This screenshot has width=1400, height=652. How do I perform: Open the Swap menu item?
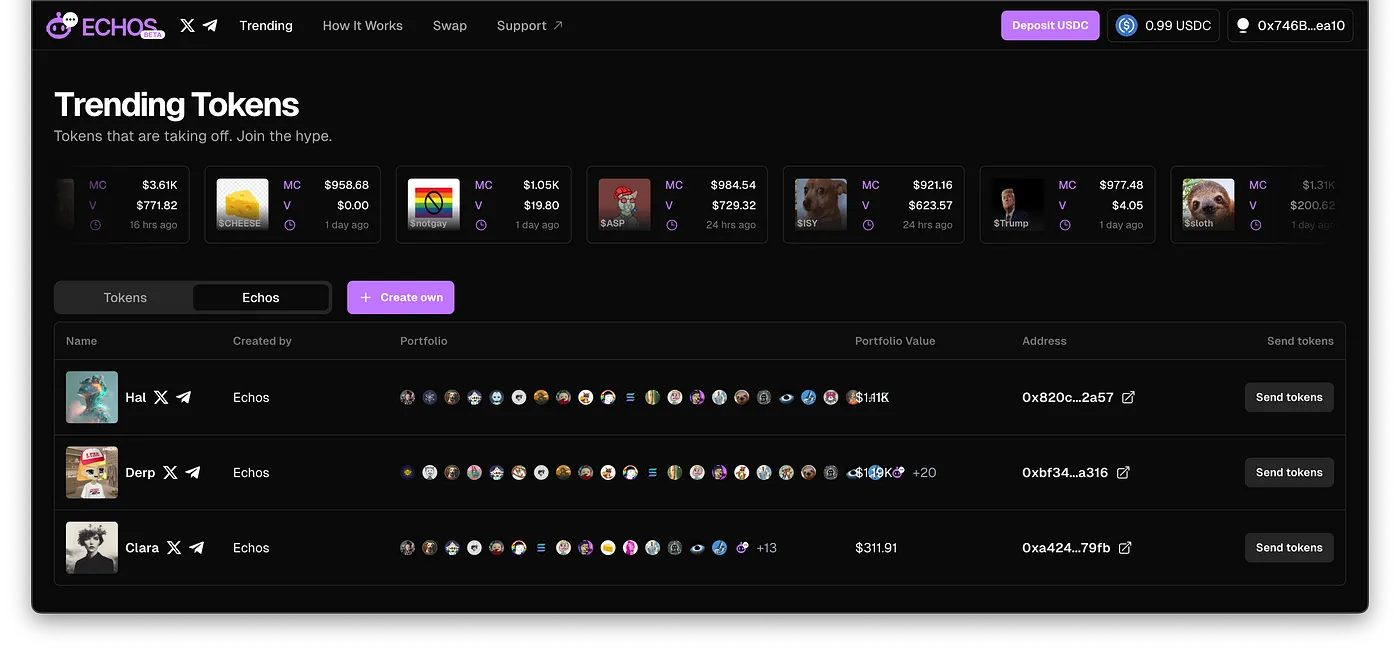click(449, 26)
